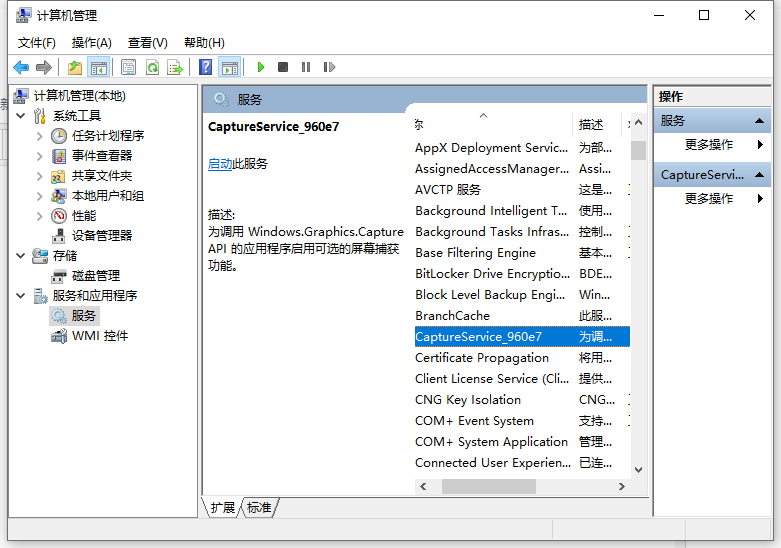Viewport: 781px width, 548px height.
Task: Select the BranchCache service row
Action: click(453, 315)
